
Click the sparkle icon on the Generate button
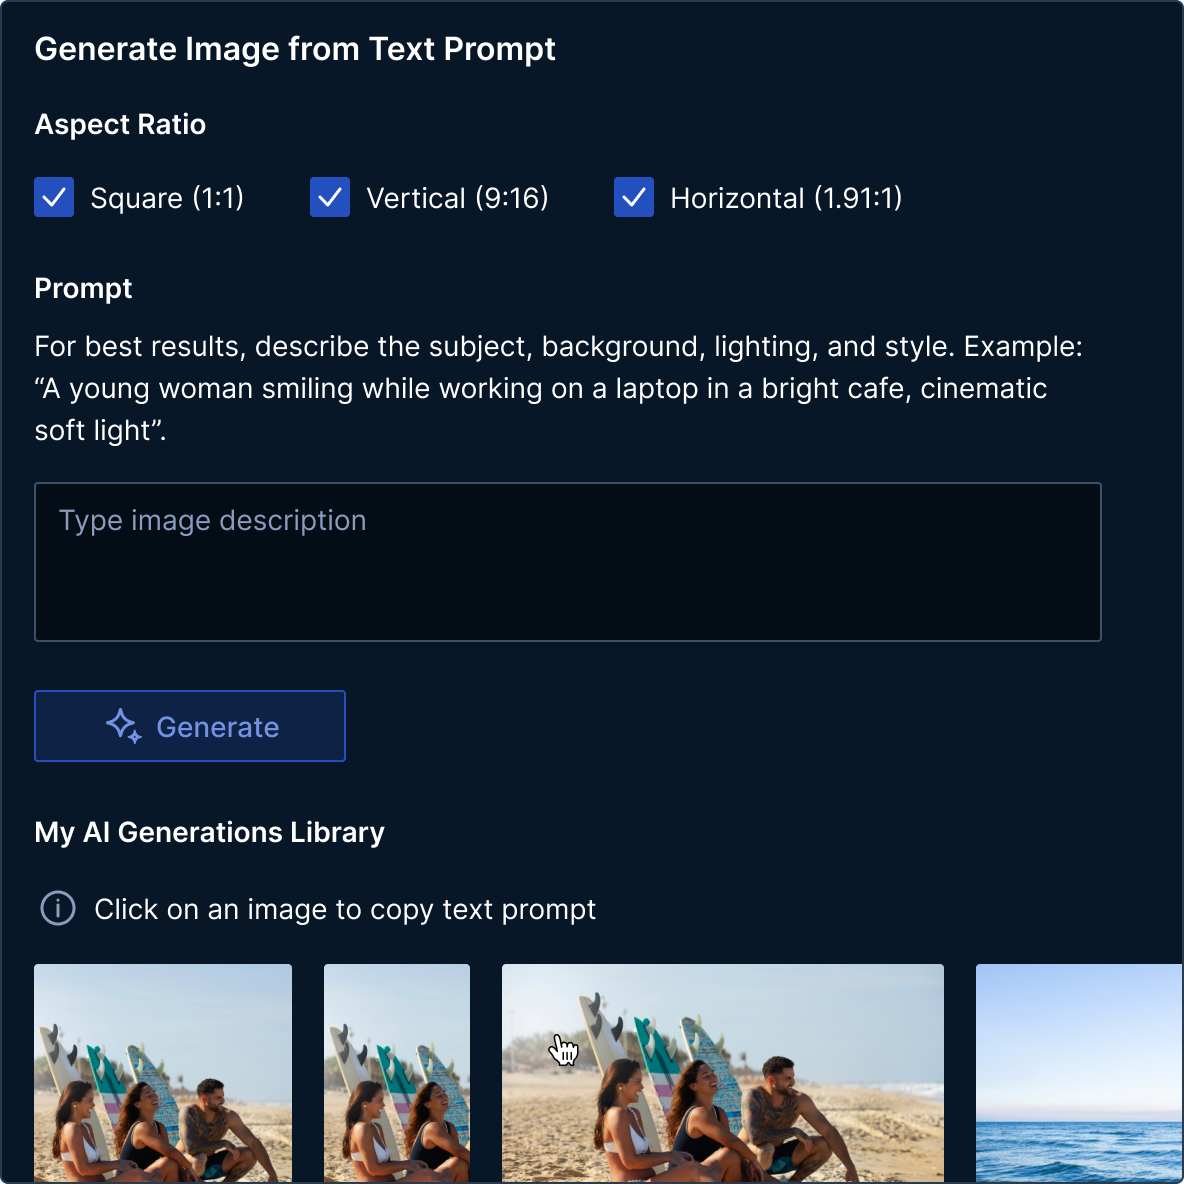click(124, 726)
